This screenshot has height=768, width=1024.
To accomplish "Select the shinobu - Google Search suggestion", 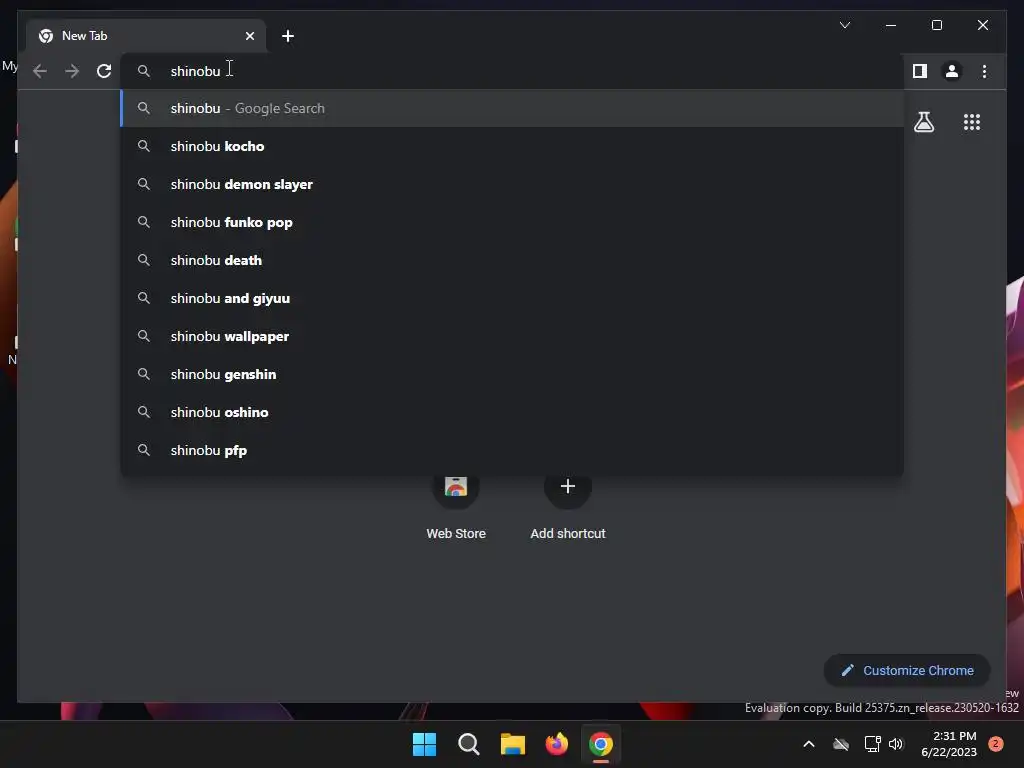I will [512, 108].
